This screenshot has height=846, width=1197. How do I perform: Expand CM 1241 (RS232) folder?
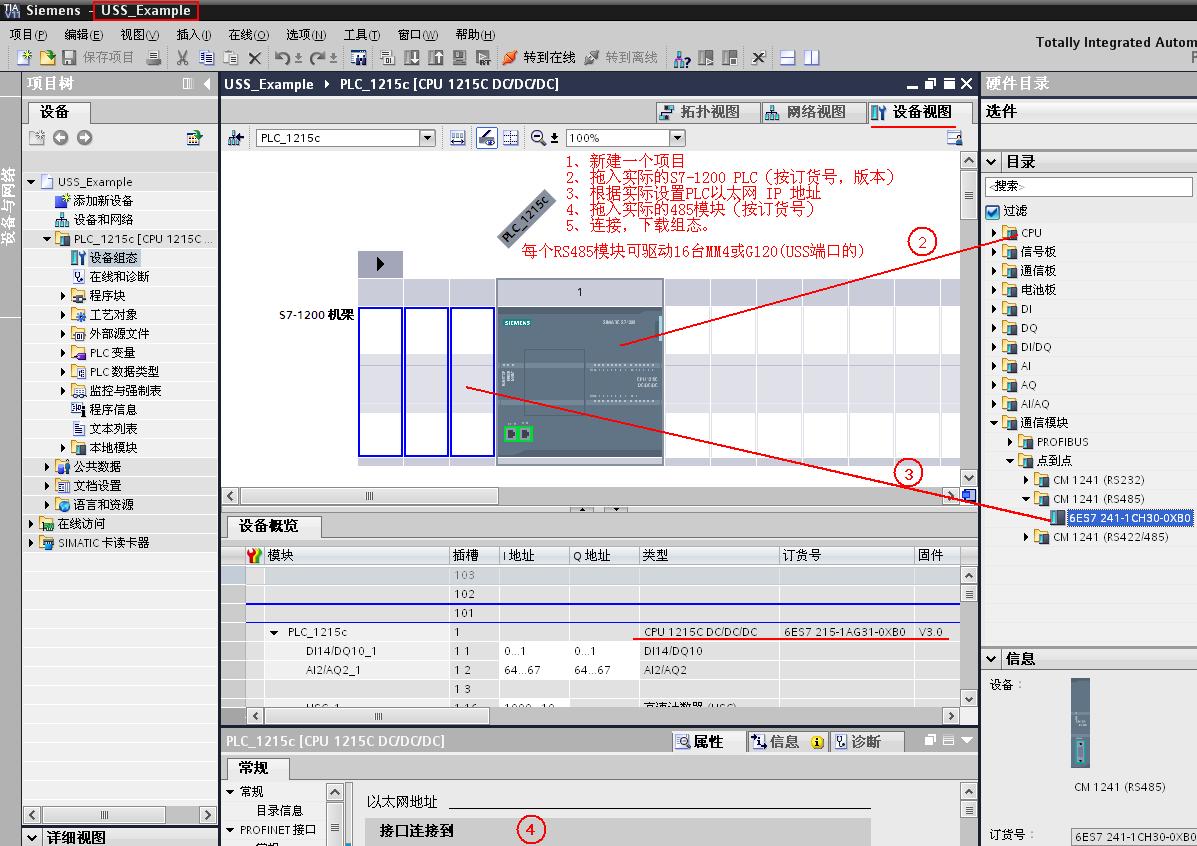pos(1026,480)
